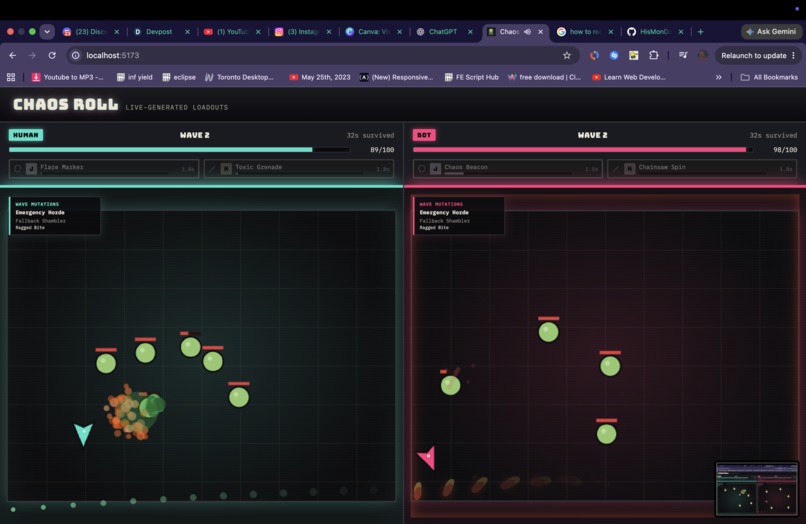Viewport: 806px width, 524px height.
Task: Open the apps grid in bookmarks bar
Action: point(11,77)
